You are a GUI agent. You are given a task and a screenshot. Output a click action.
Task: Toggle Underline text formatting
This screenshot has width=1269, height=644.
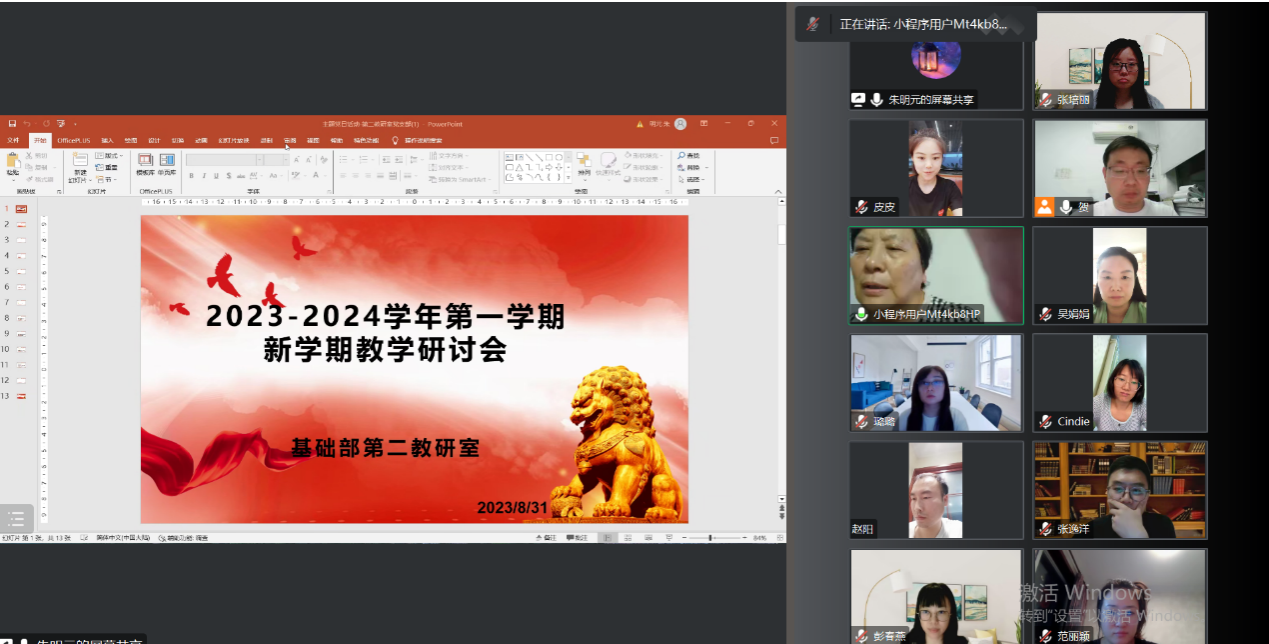click(217, 176)
